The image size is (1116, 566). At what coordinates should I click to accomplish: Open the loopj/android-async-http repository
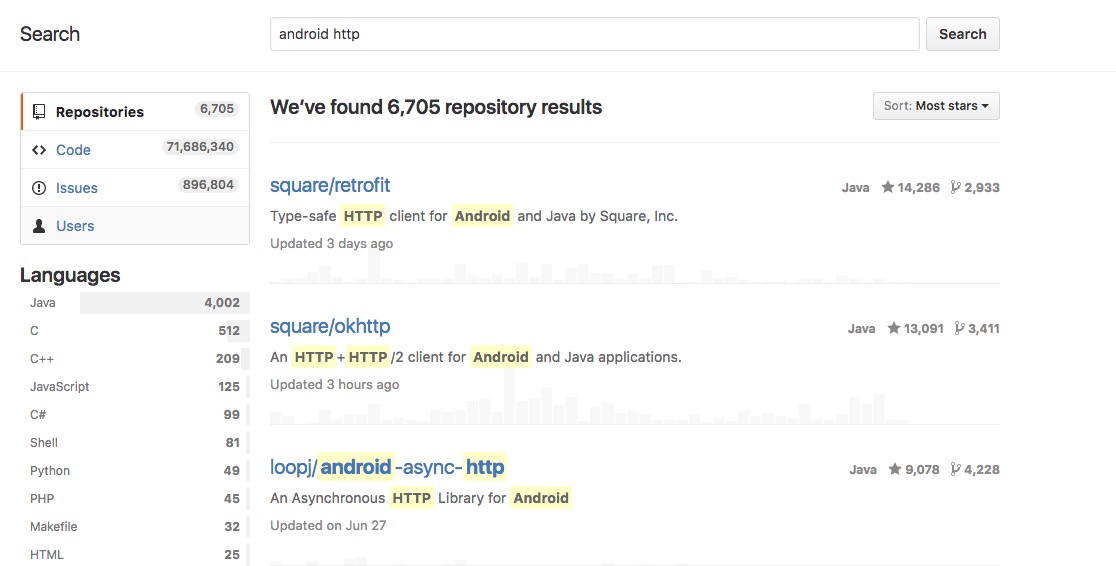pos(388,467)
